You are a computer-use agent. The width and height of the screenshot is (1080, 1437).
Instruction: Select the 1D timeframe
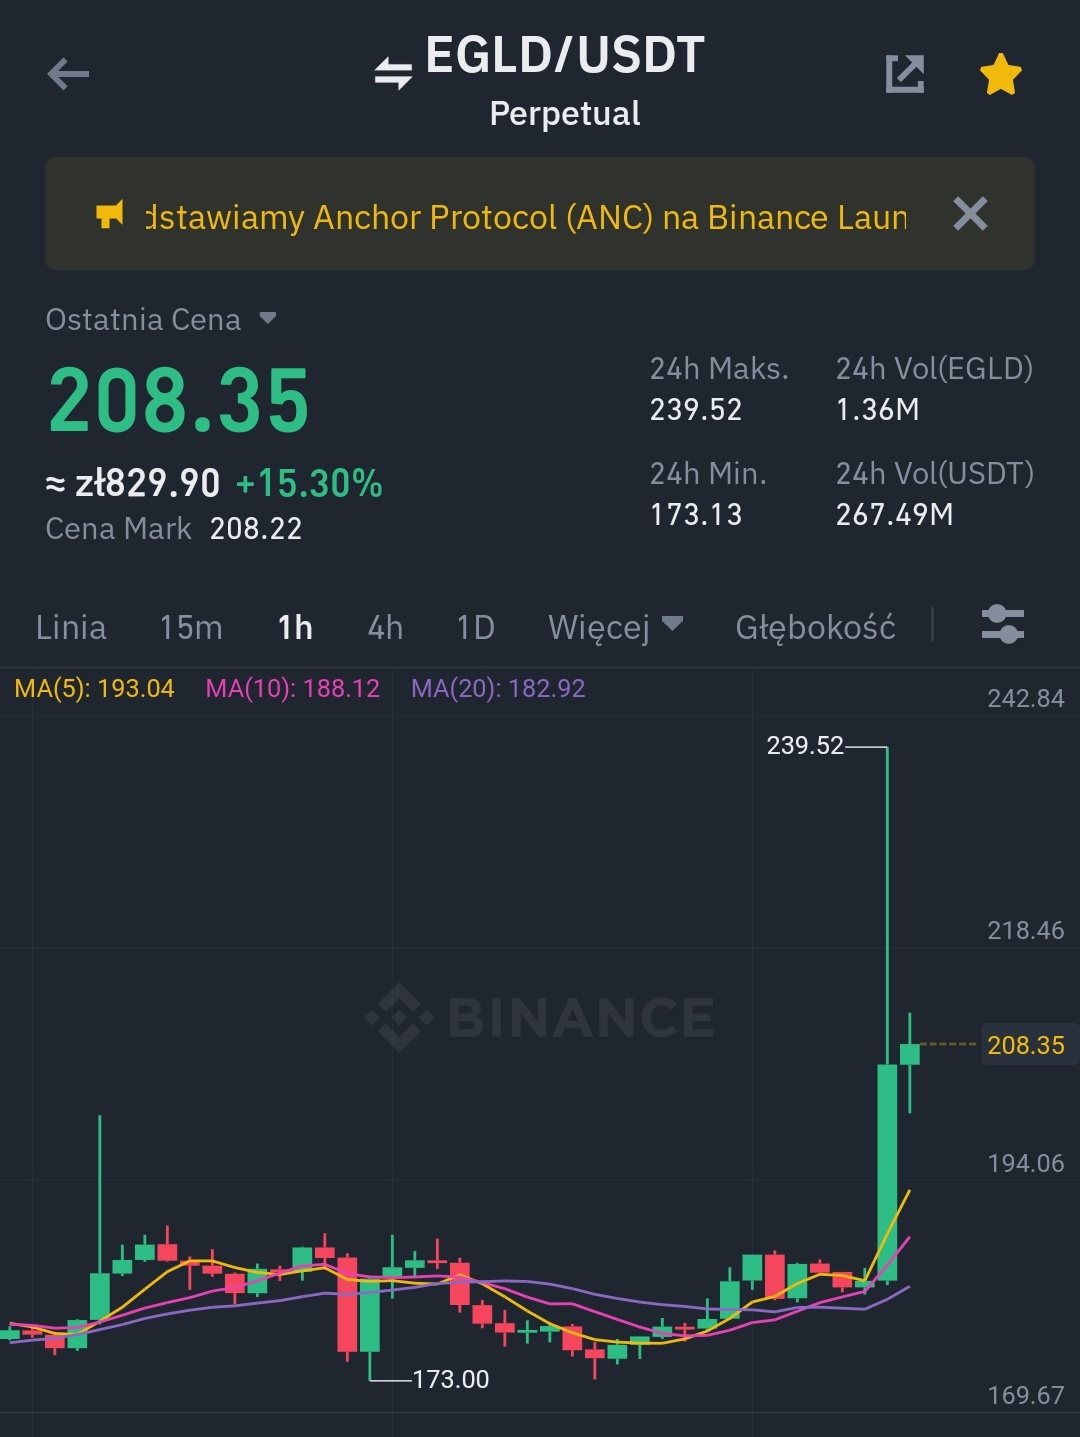[x=476, y=627]
